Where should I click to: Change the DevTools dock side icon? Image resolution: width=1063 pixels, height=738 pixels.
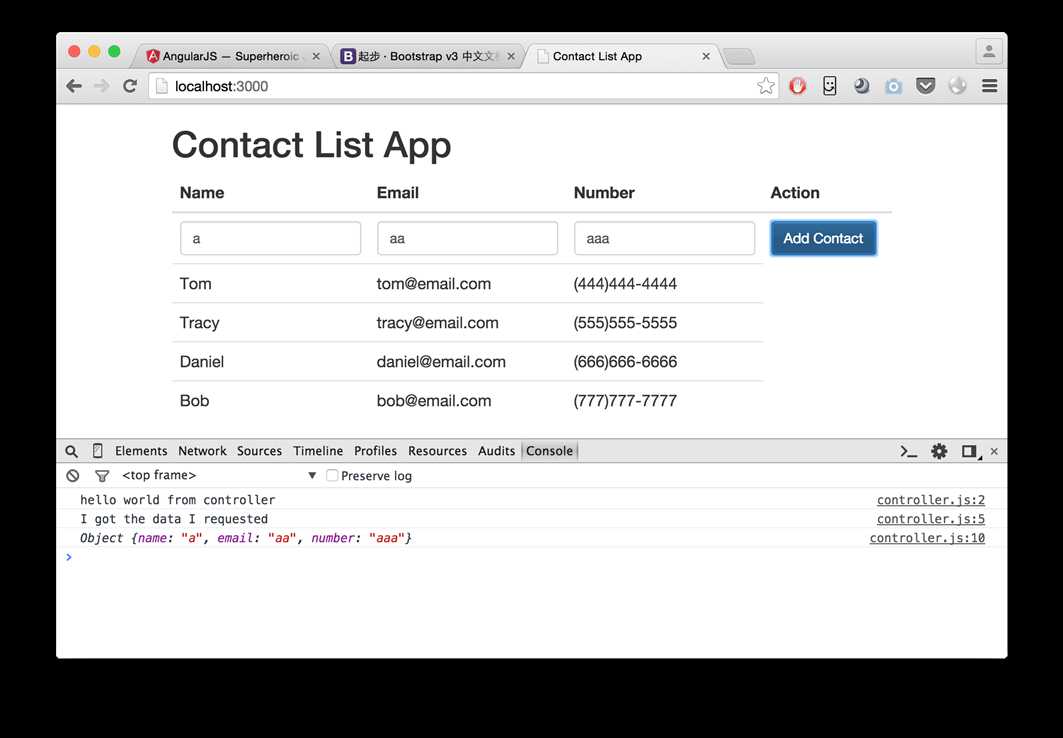(x=970, y=451)
